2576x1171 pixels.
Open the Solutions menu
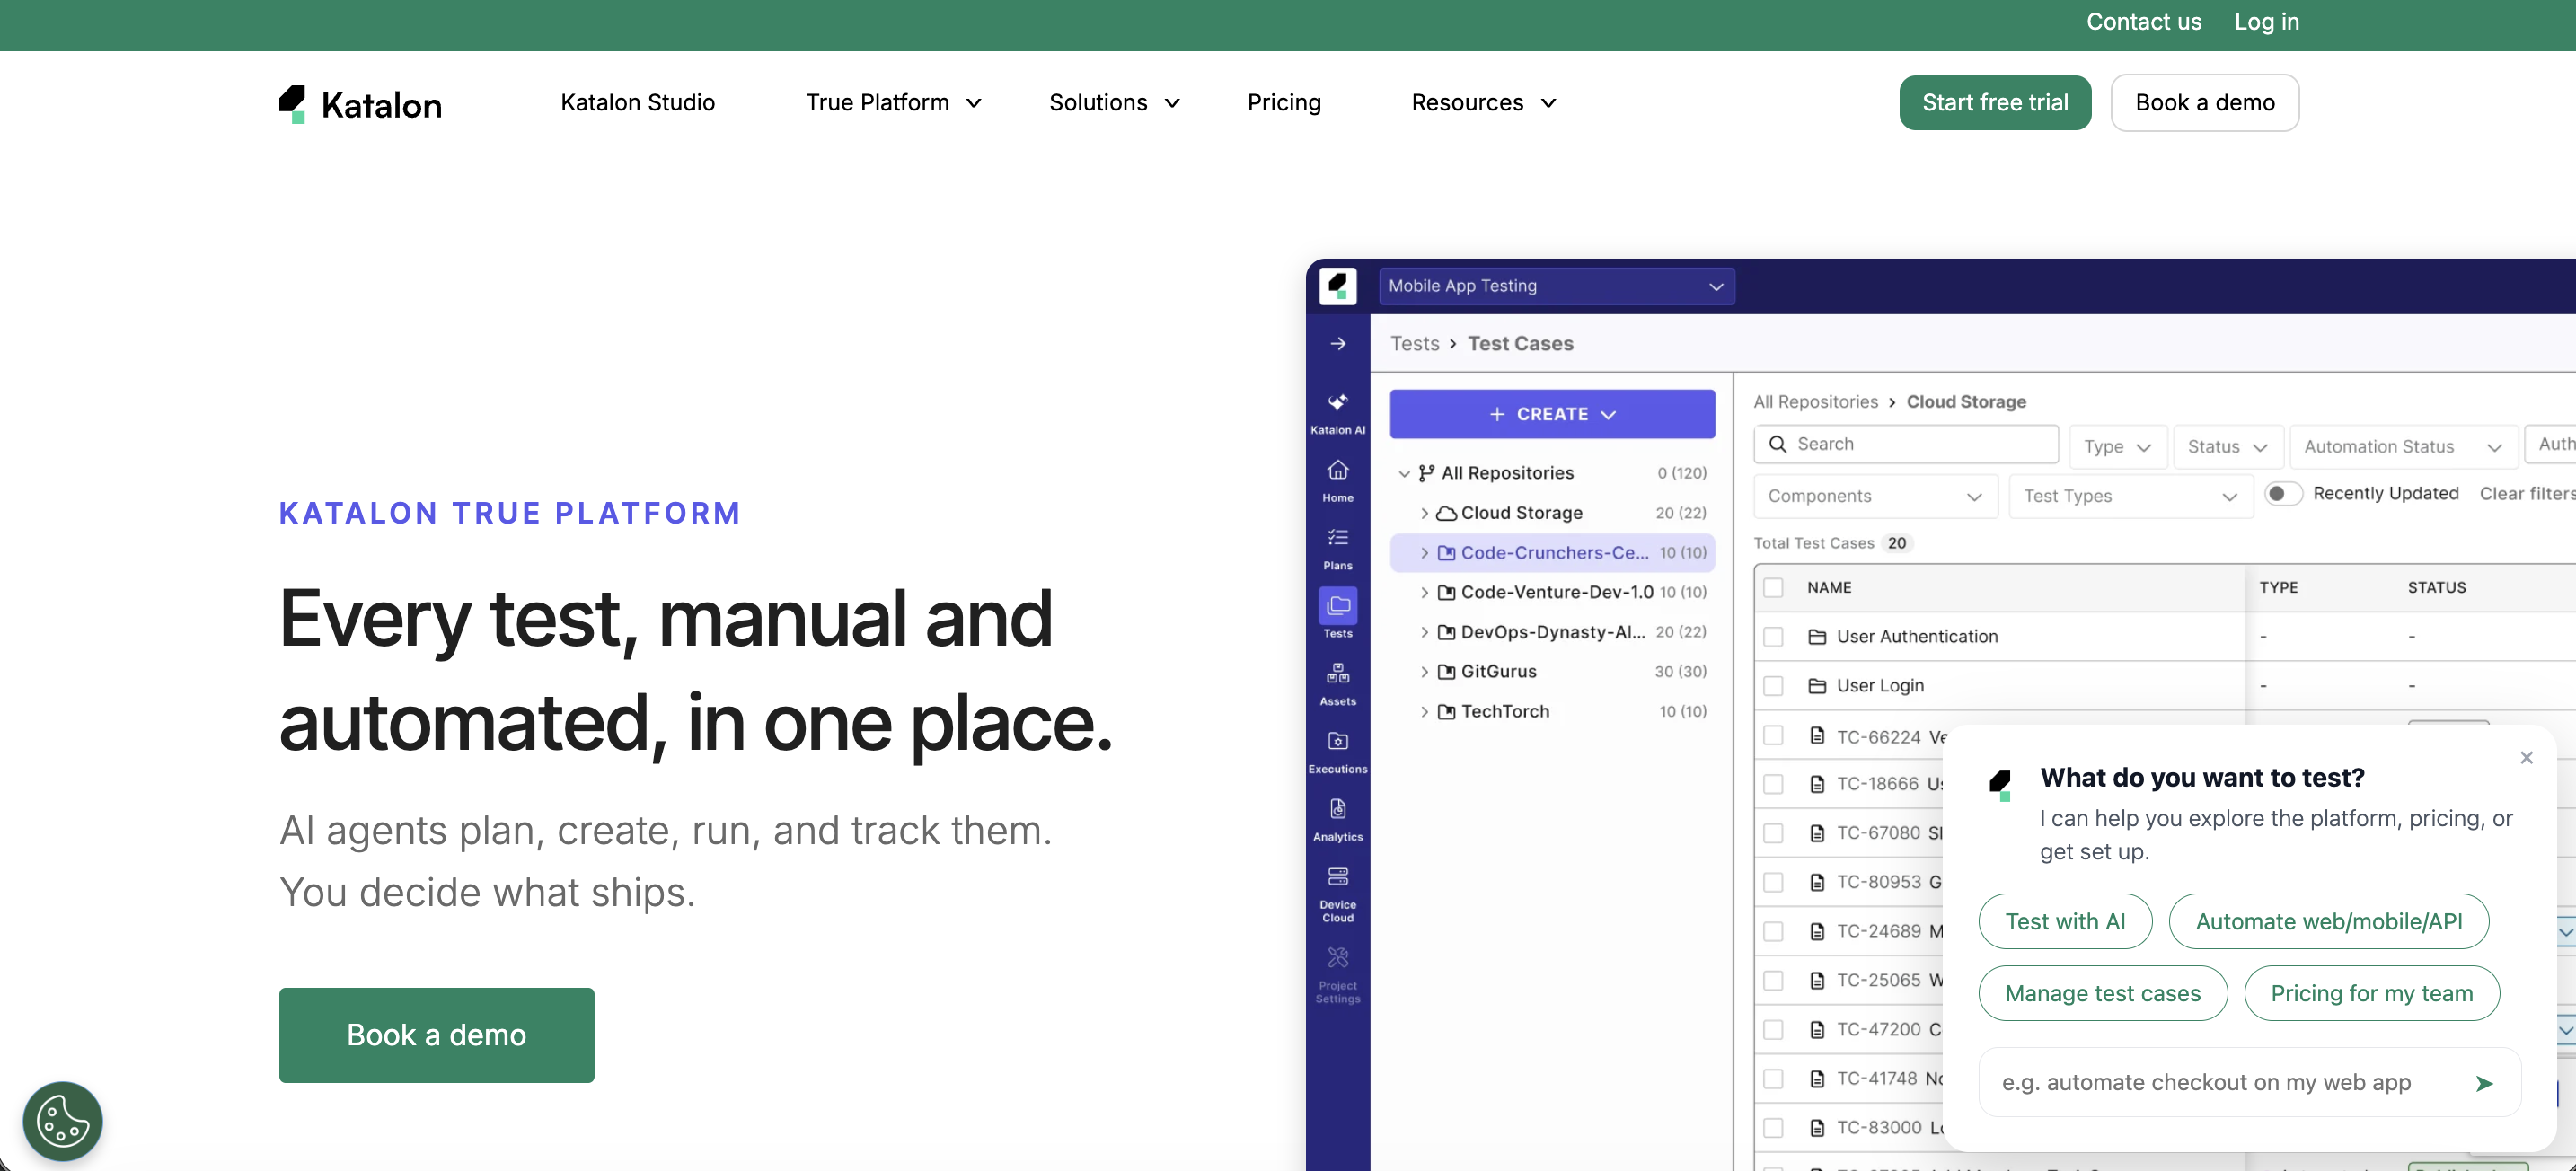pos(1114,103)
